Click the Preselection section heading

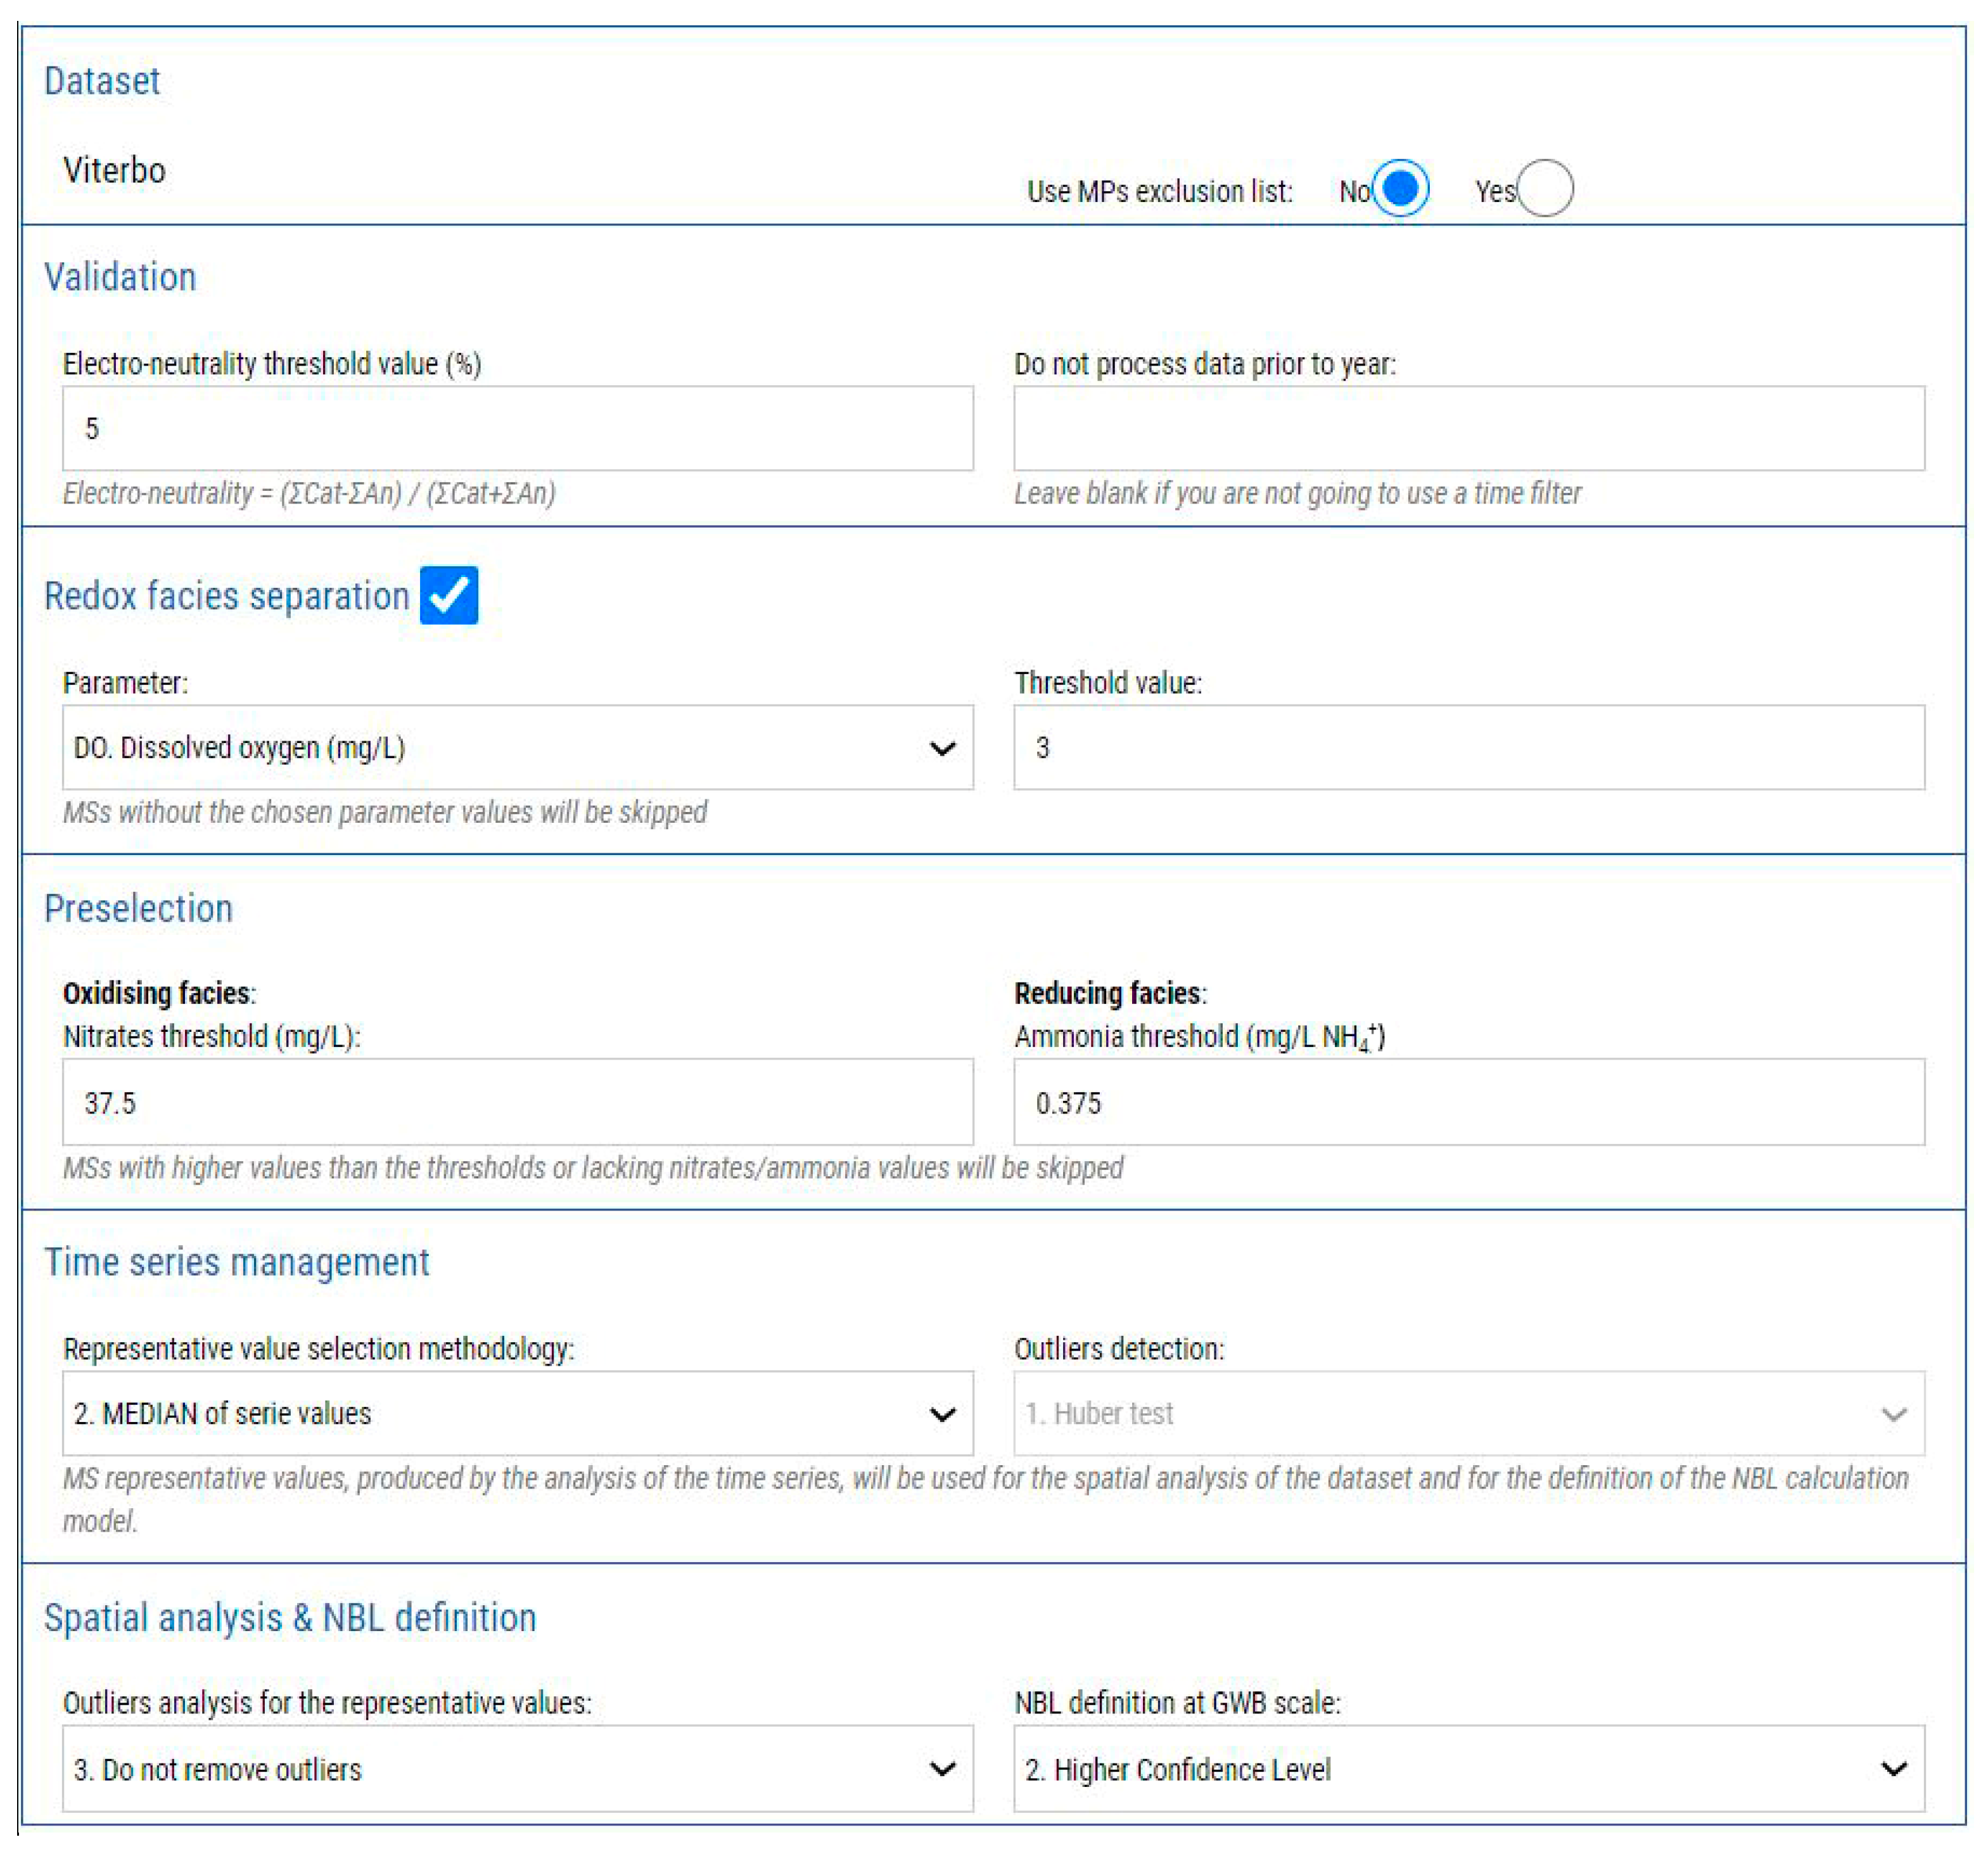[138, 909]
